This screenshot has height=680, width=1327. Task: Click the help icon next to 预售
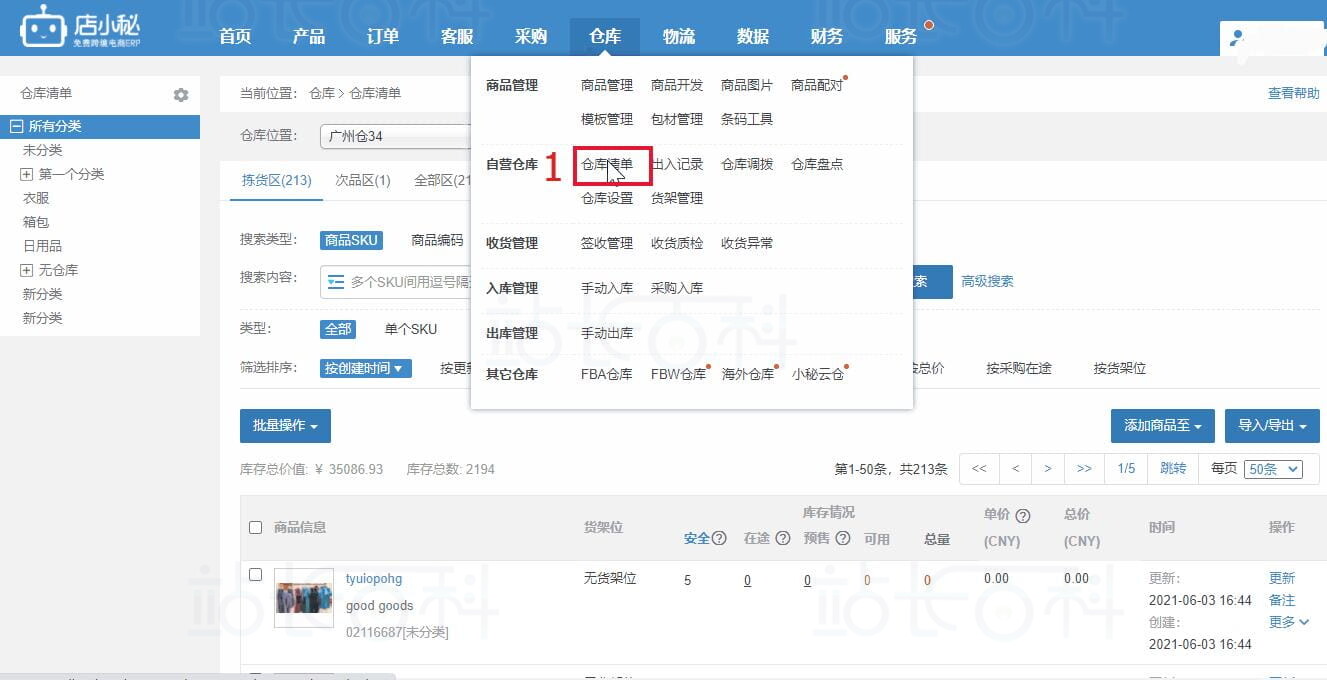tap(843, 538)
